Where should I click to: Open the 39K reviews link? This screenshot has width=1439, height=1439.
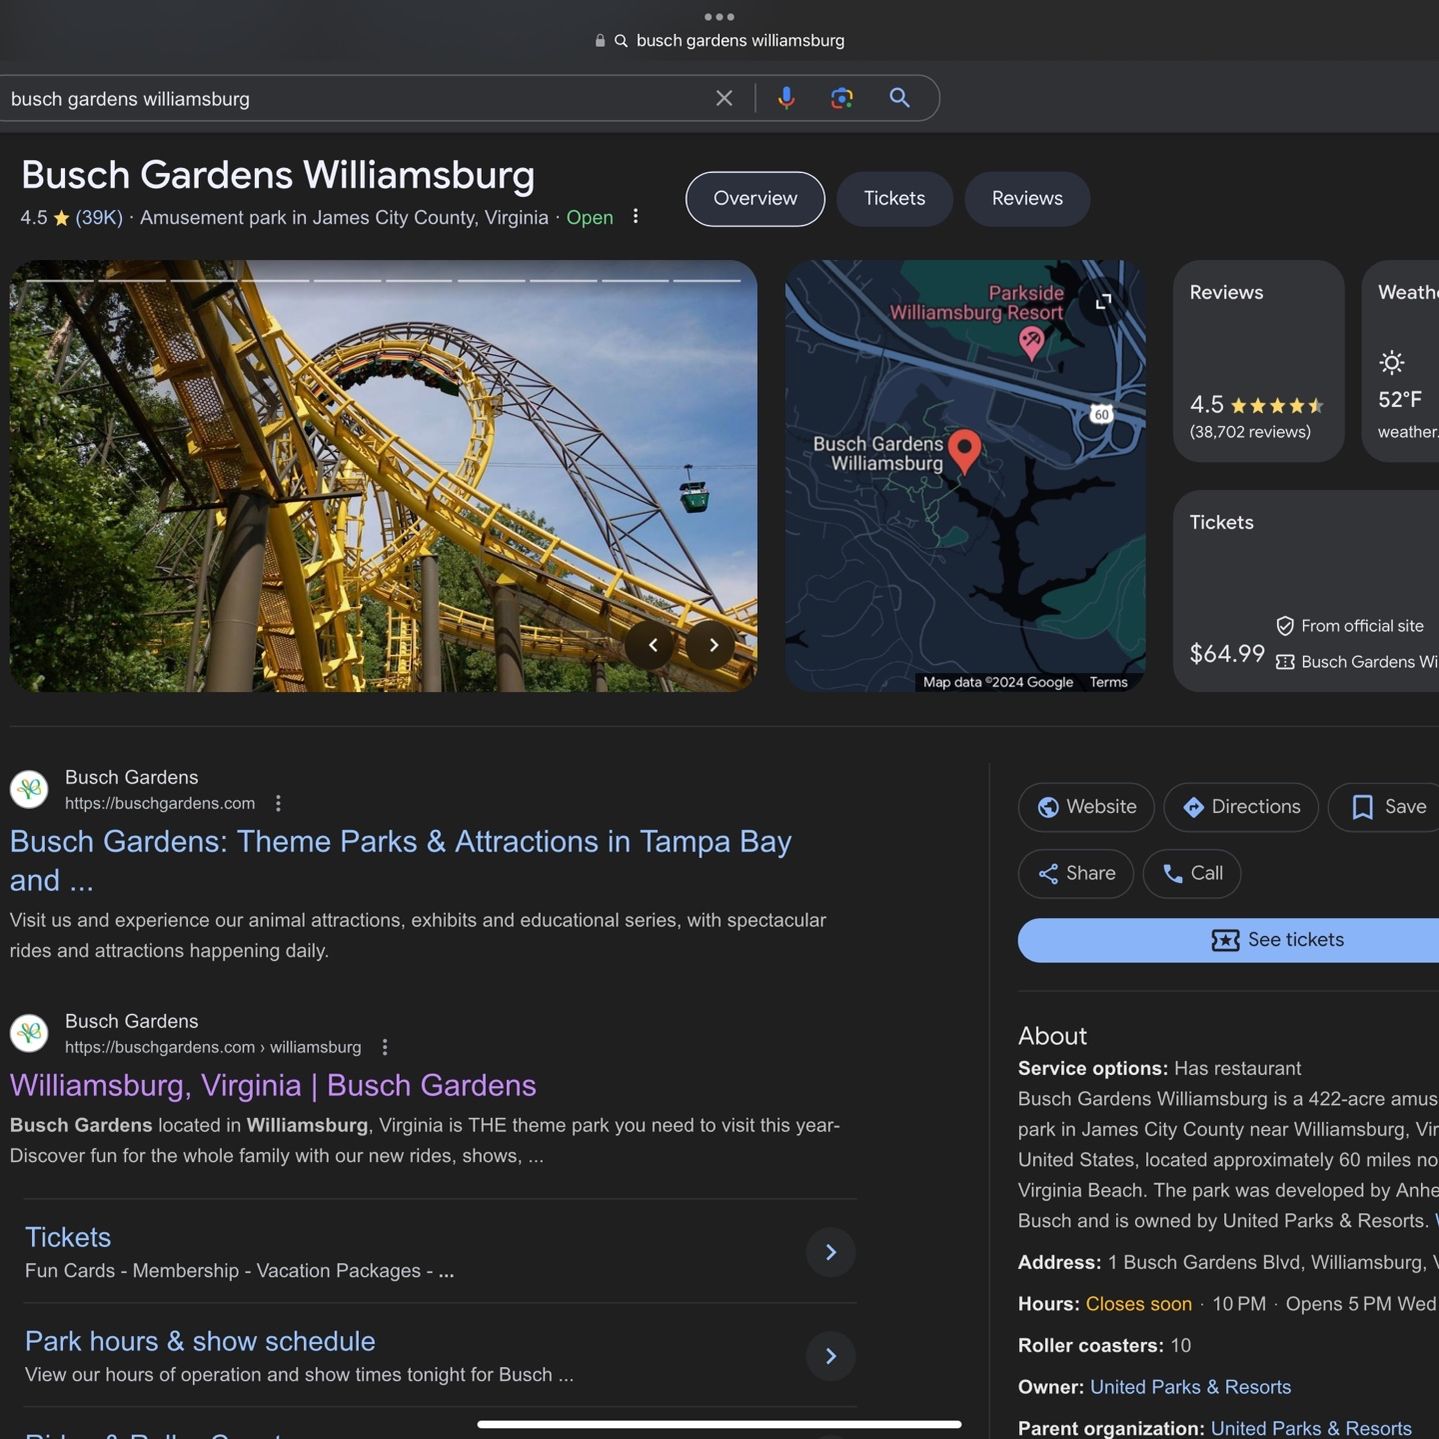[x=99, y=217]
